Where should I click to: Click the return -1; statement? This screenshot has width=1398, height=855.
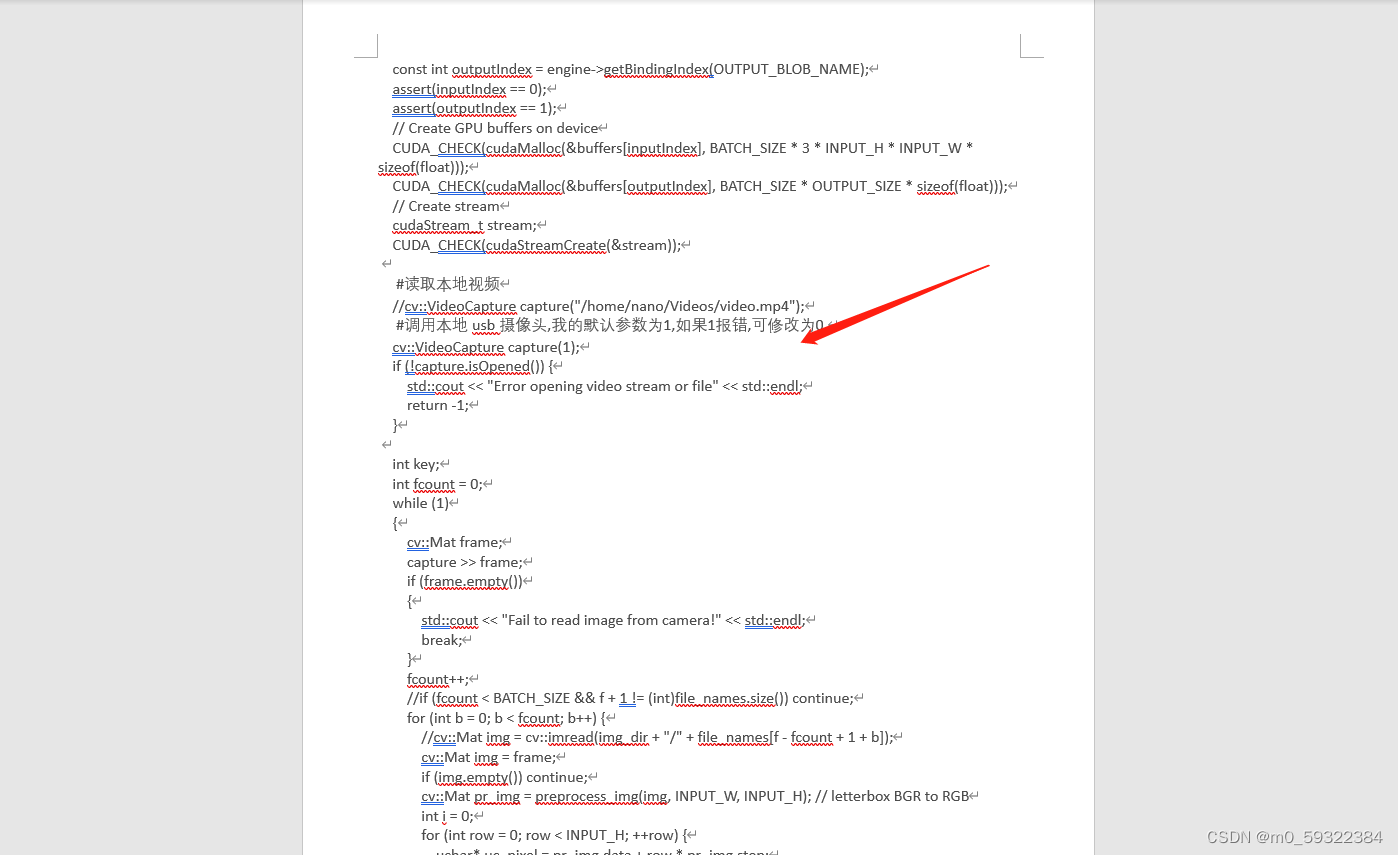coord(437,405)
